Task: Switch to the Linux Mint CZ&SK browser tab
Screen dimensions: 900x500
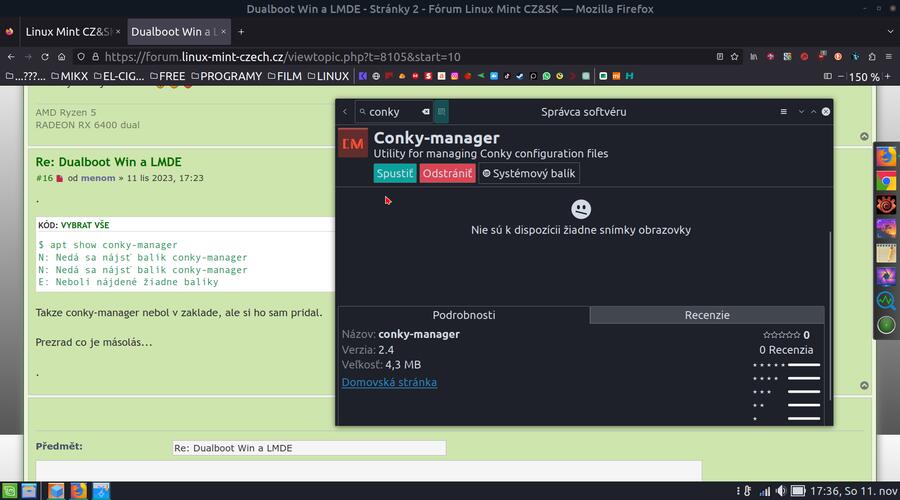Action: [62, 32]
